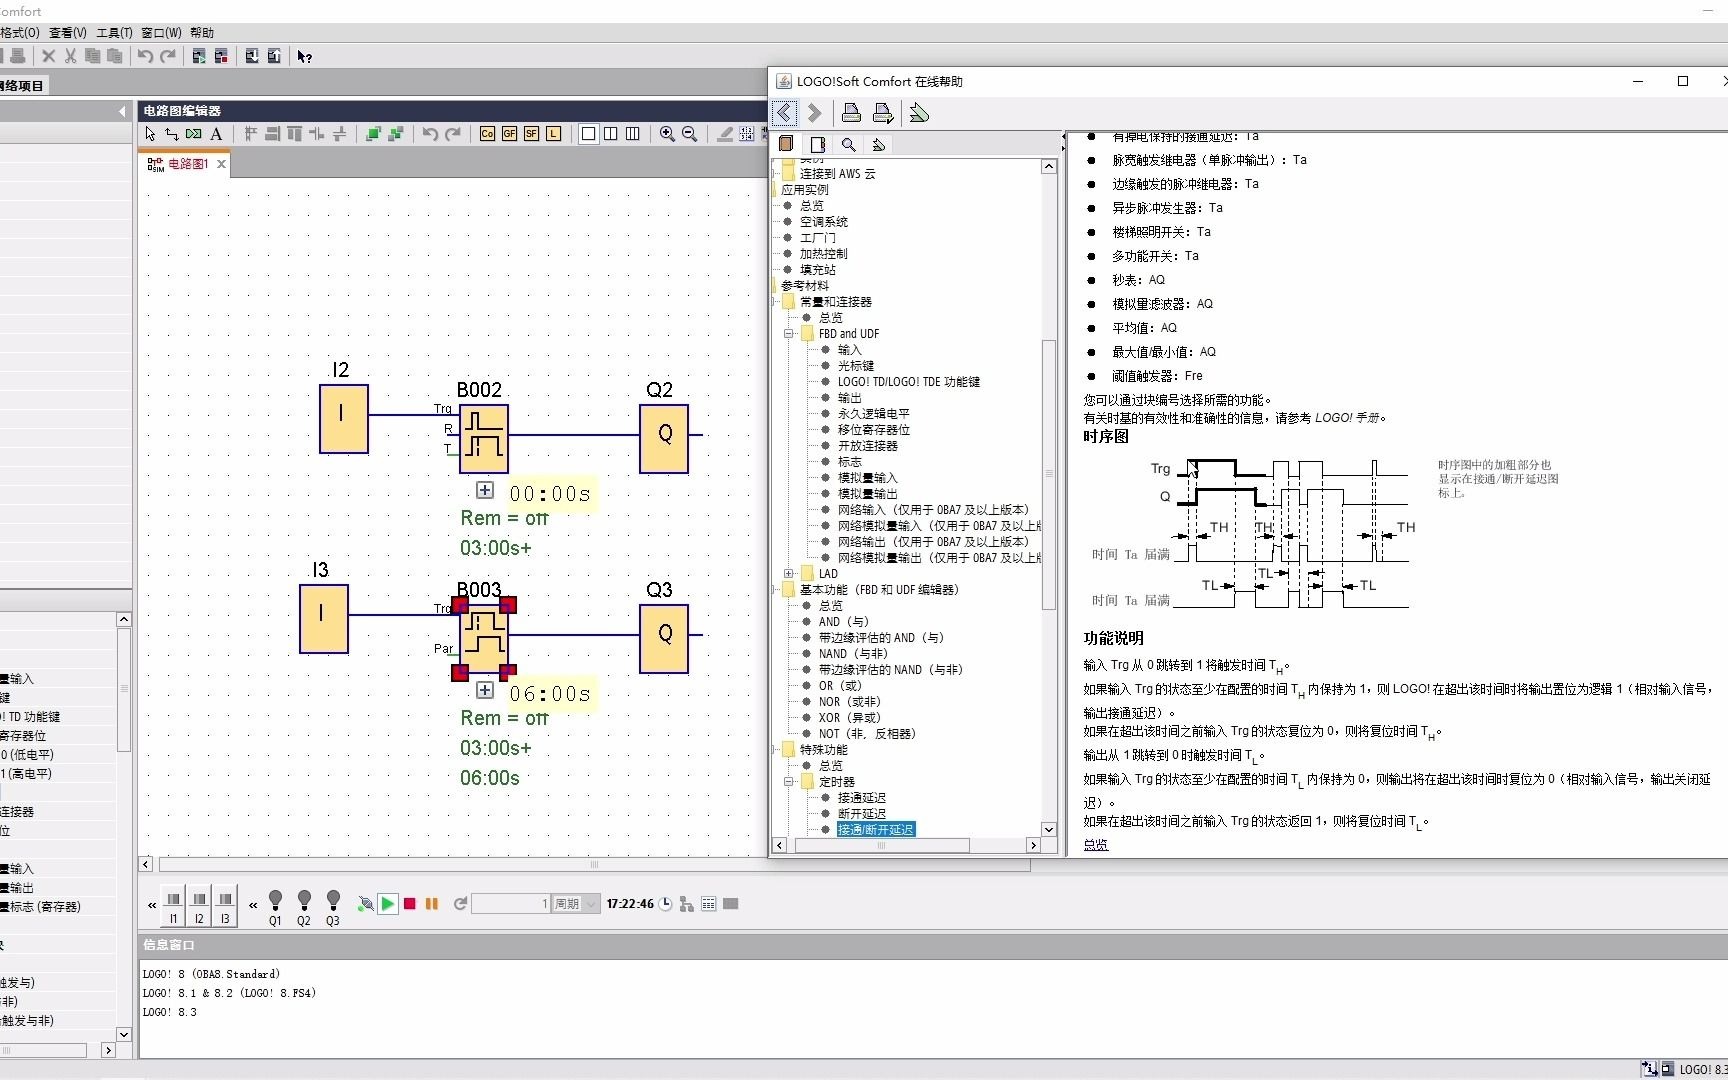The image size is (1728, 1080).
Task: Toggle simulation input switch I2
Action: pos(199,906)
